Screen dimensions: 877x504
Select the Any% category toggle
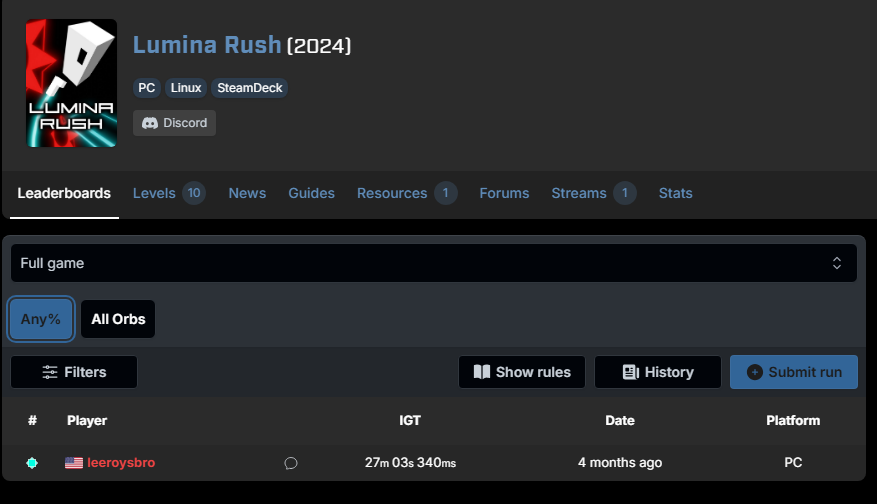coord(41,319)
